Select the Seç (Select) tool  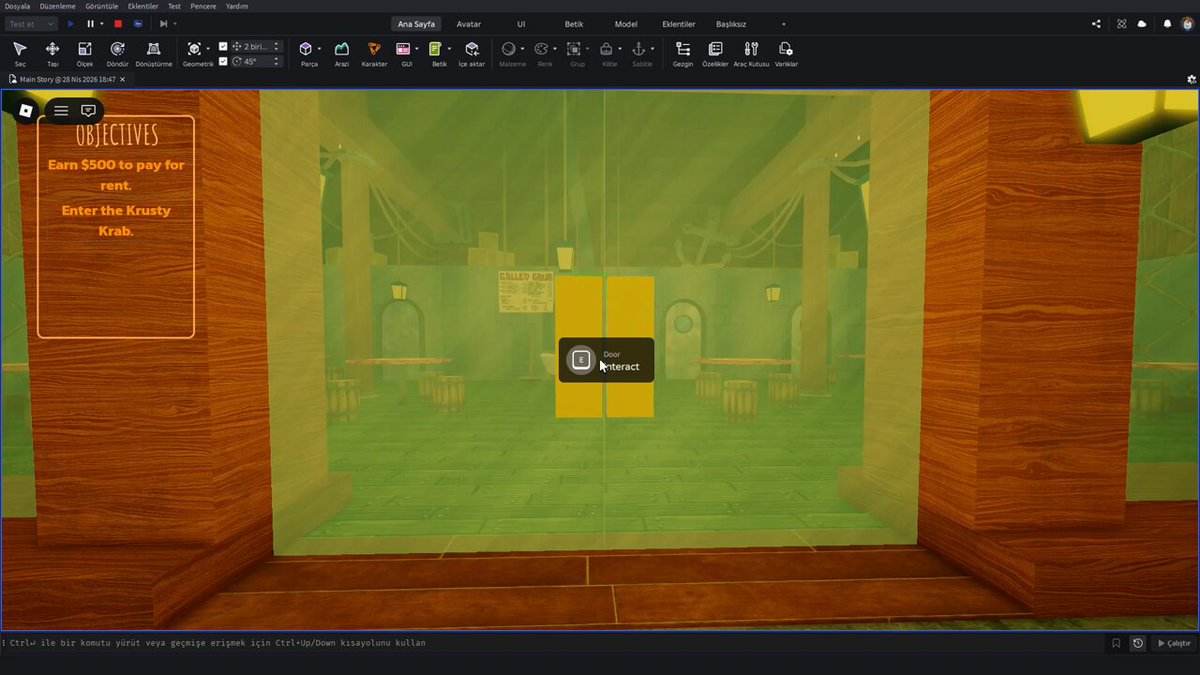click(20, 53)
